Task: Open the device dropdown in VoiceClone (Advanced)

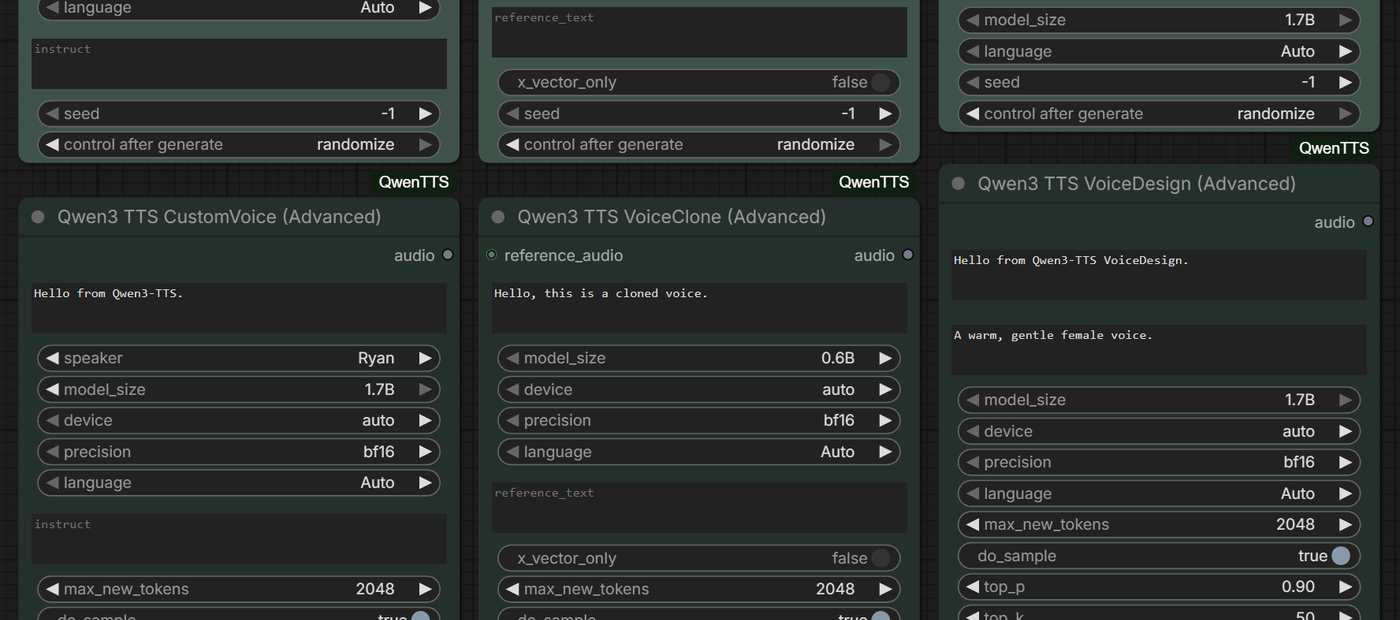Action: [698, 389]
